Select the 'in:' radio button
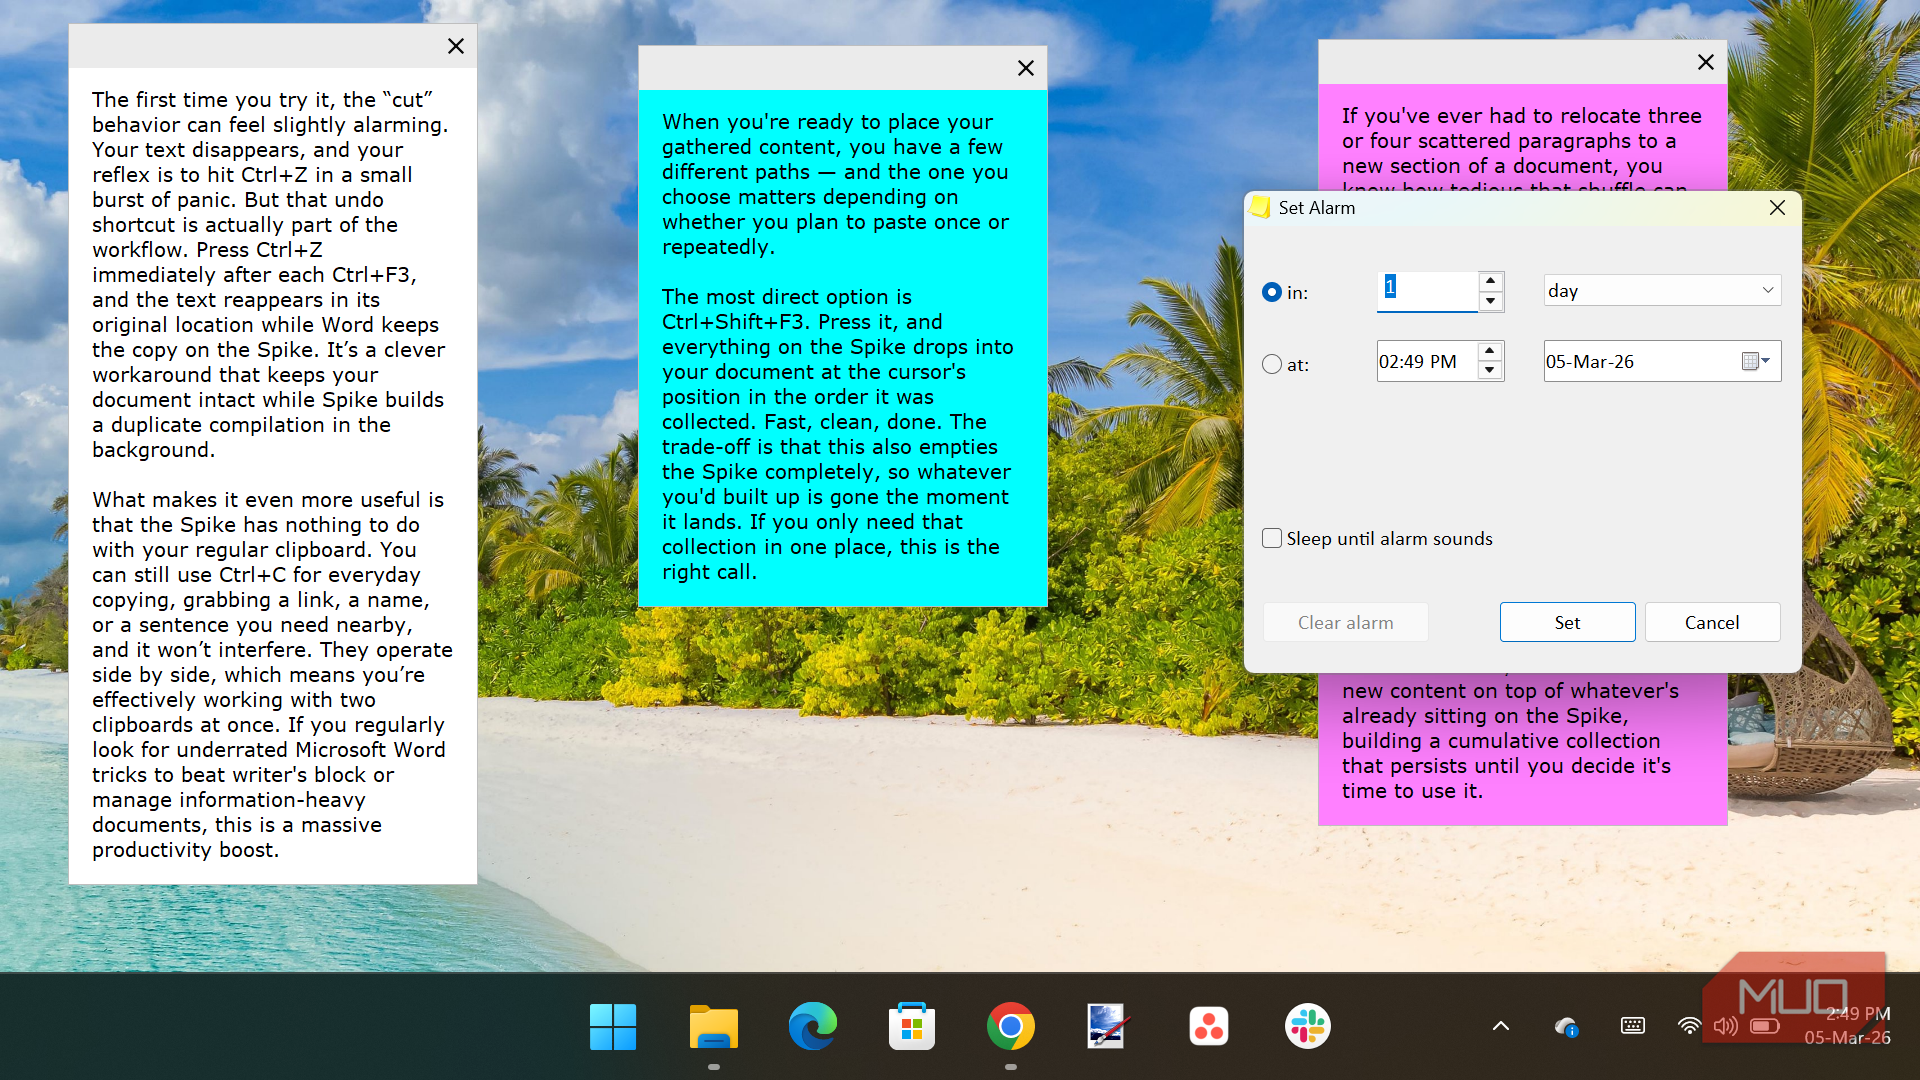 (1271, 292)
